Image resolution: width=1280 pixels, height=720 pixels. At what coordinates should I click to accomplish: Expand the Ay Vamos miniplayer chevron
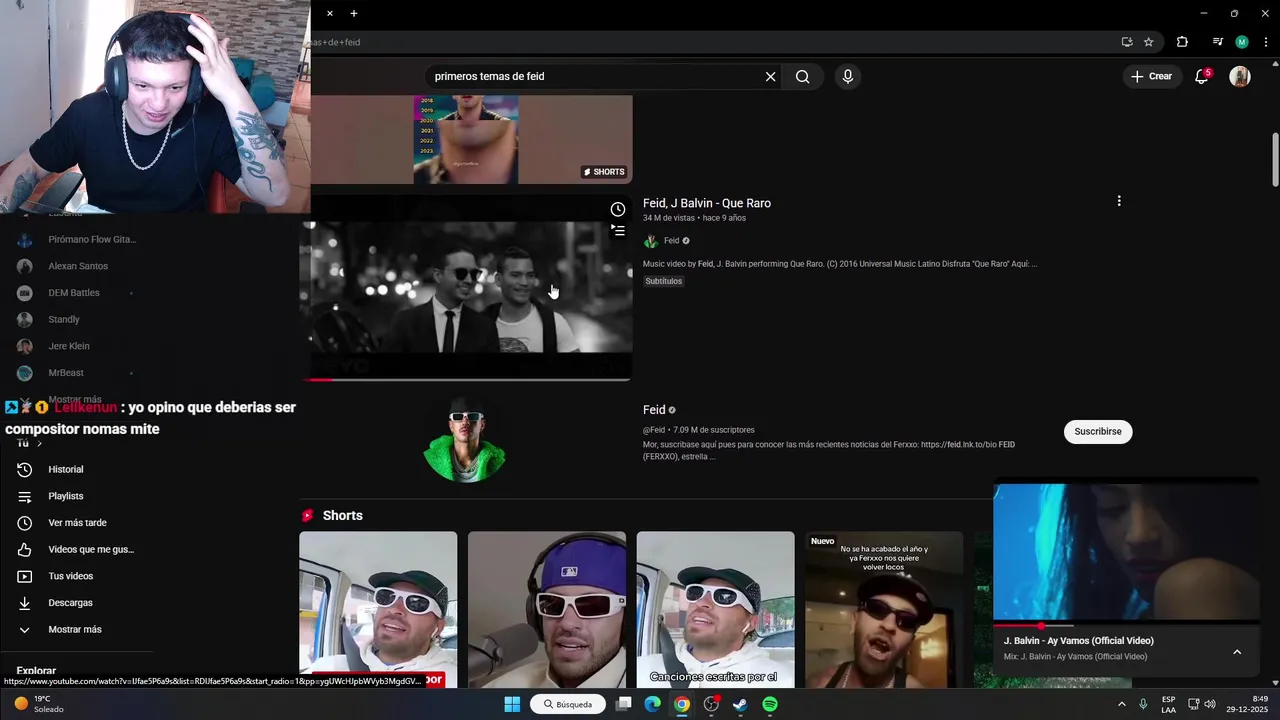[x=1237, y=652]
